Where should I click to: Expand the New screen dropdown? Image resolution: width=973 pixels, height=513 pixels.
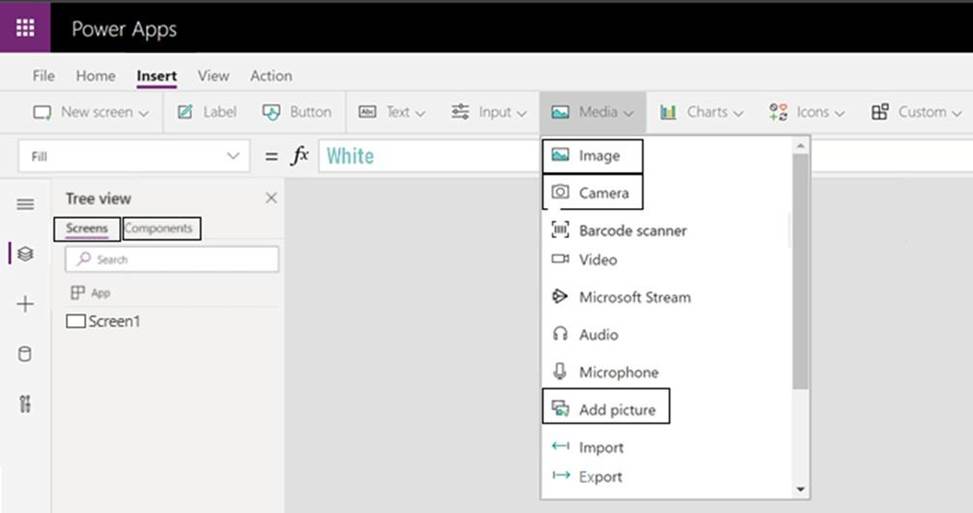click(x=91, y=112)
